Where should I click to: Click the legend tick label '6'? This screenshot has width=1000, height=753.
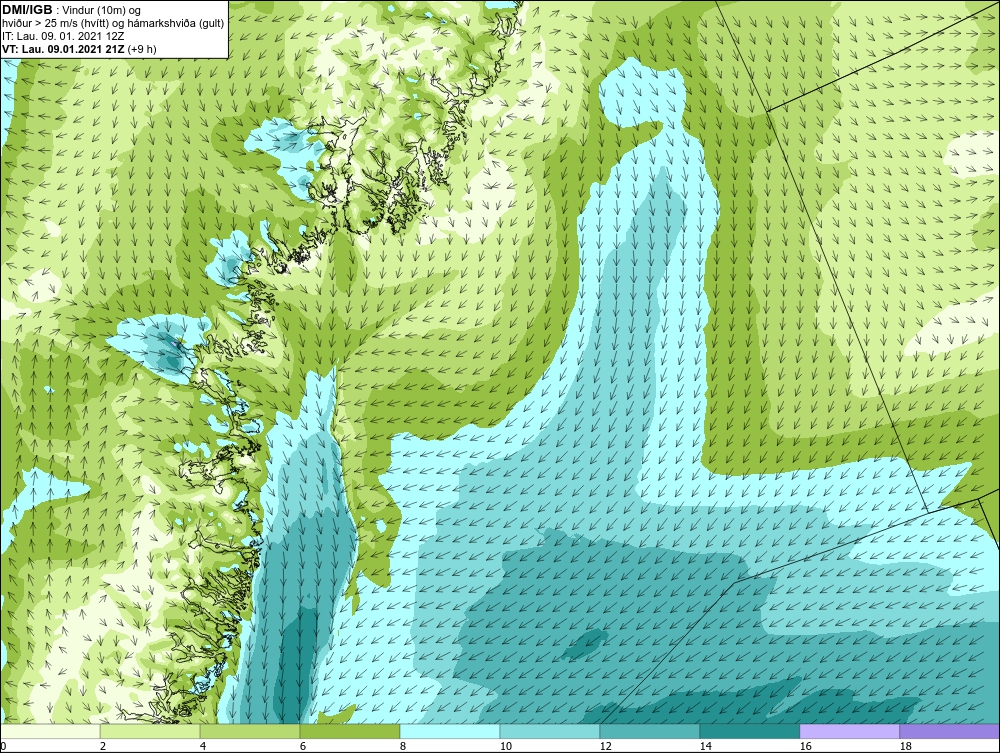[x=302, y=746]
